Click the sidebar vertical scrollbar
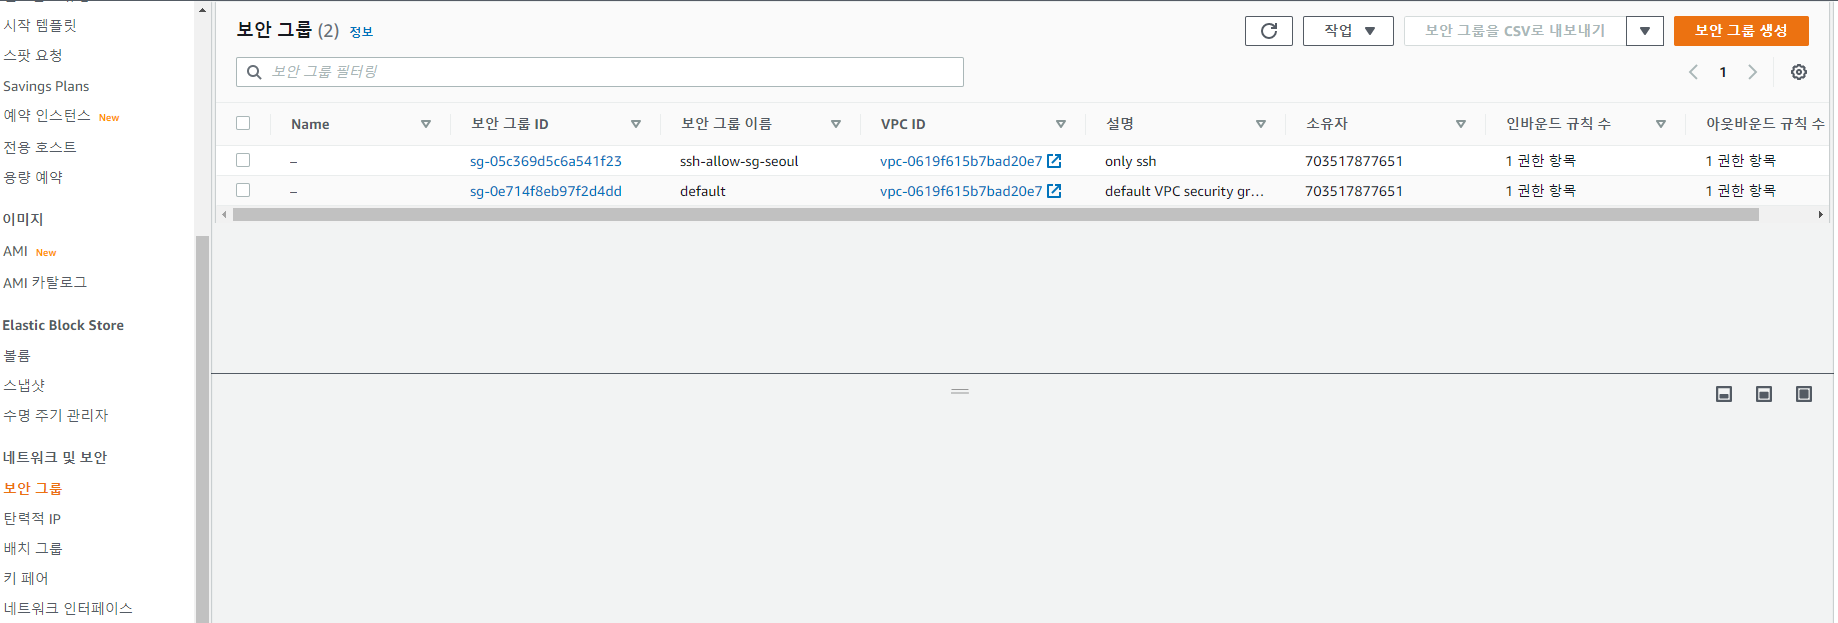 coord(203,428)
